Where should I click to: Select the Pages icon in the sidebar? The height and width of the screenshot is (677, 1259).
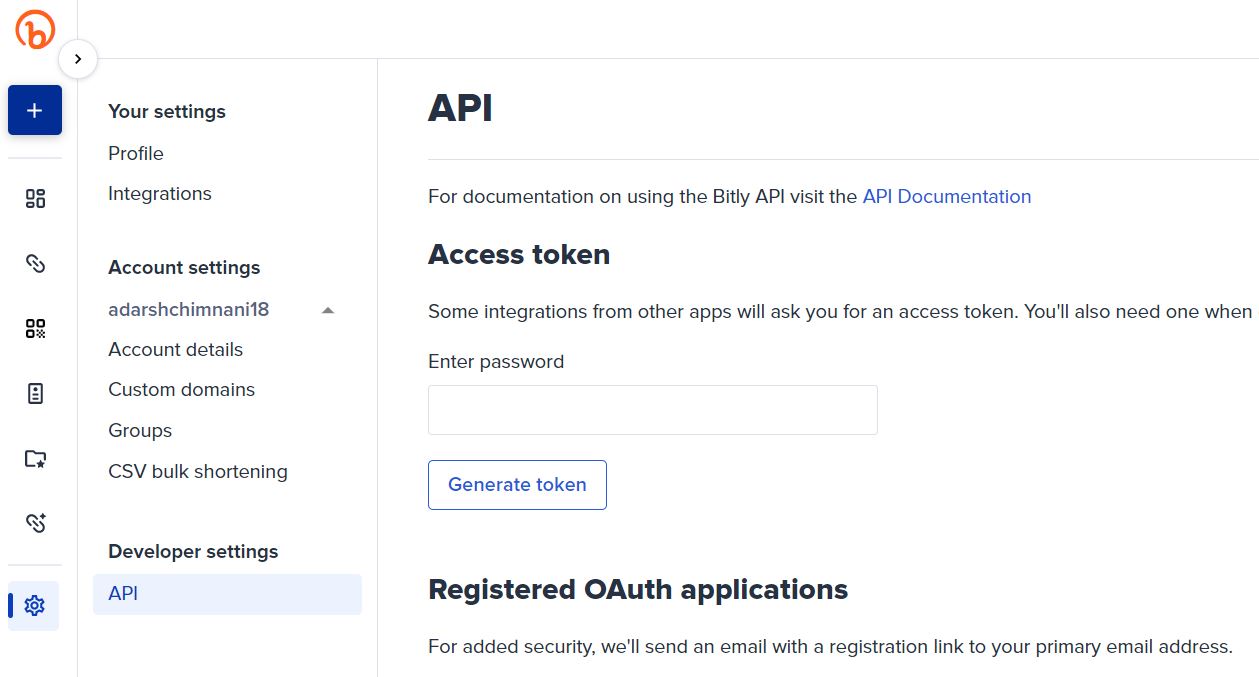point(34,393)
